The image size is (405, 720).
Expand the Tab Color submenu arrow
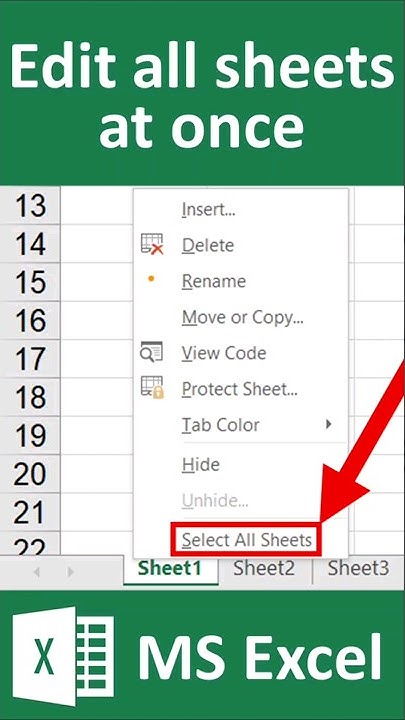click(x=328, y=424)
